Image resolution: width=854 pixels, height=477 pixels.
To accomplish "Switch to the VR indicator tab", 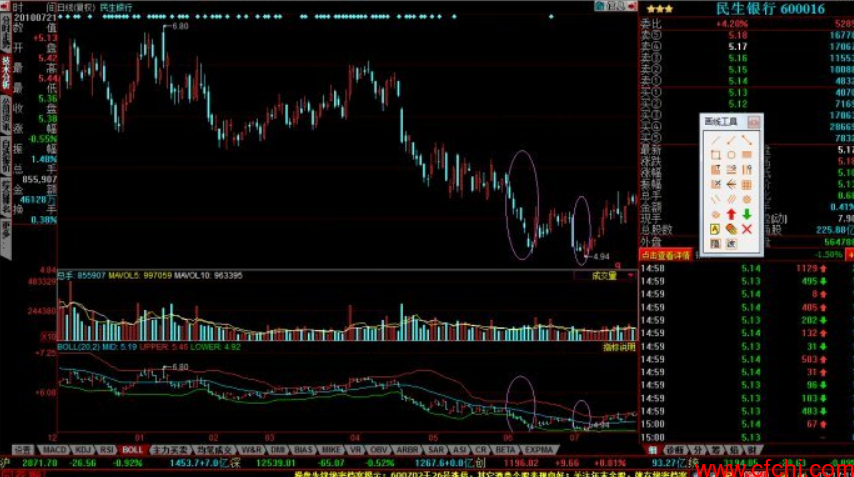I will coord(355,450).
